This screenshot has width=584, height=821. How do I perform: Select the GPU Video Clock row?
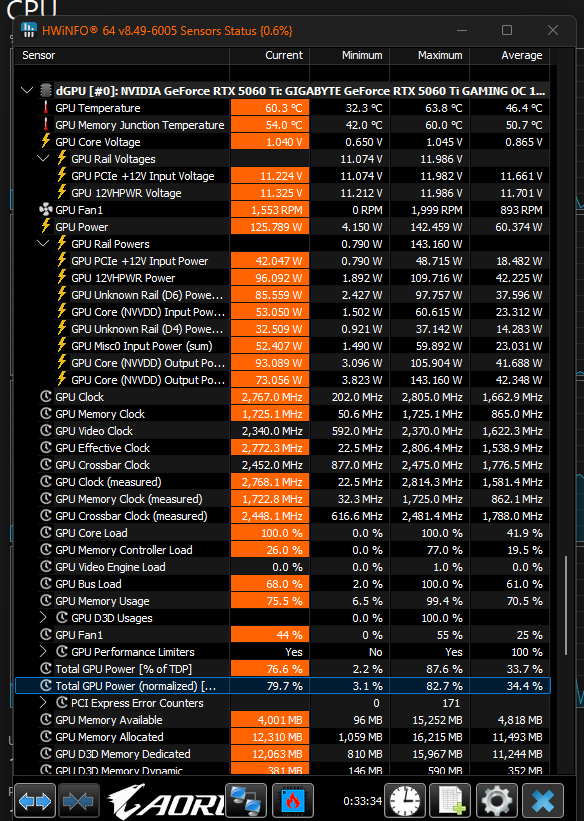(x=283, y=431)
